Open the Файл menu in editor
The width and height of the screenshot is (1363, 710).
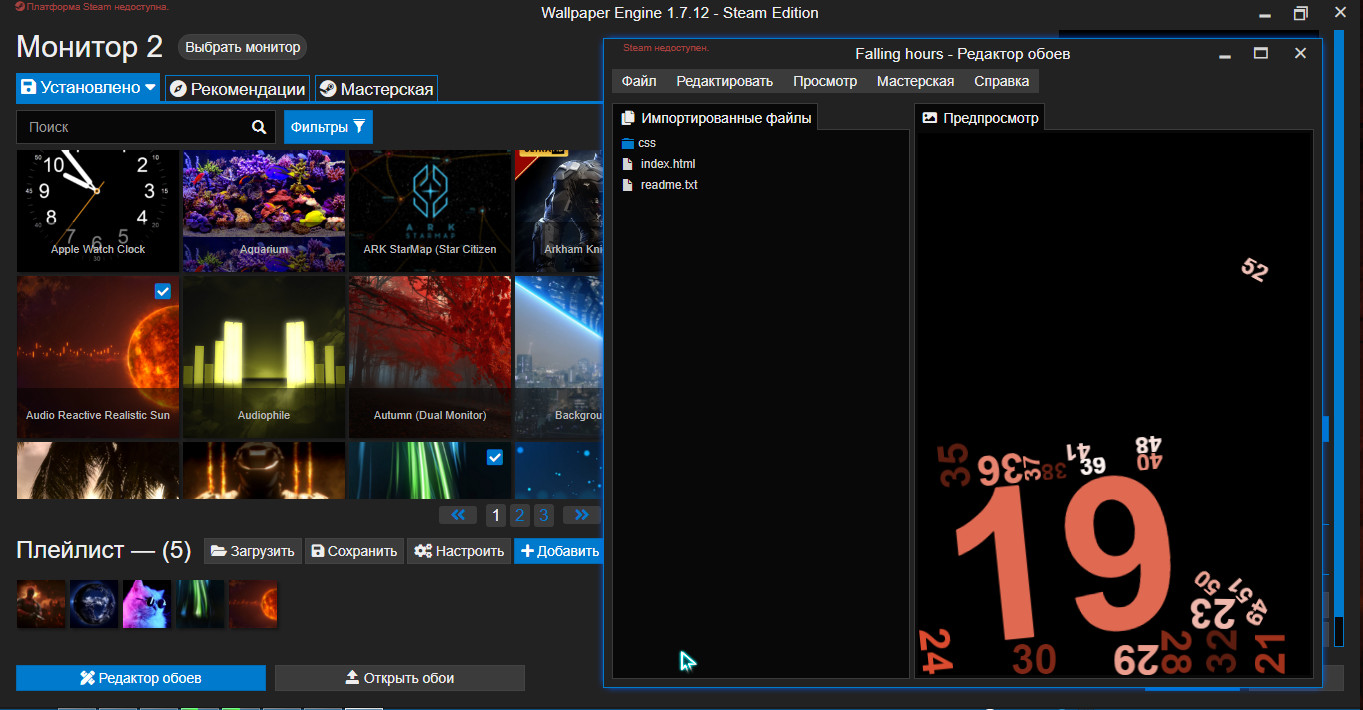click(x=638, y=81)
